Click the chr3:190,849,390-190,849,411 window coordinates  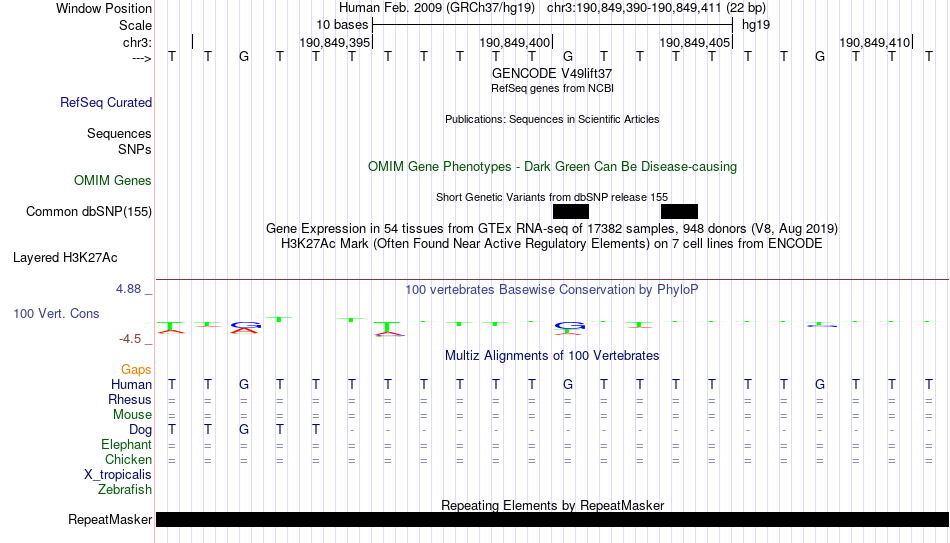coord(634,8)
